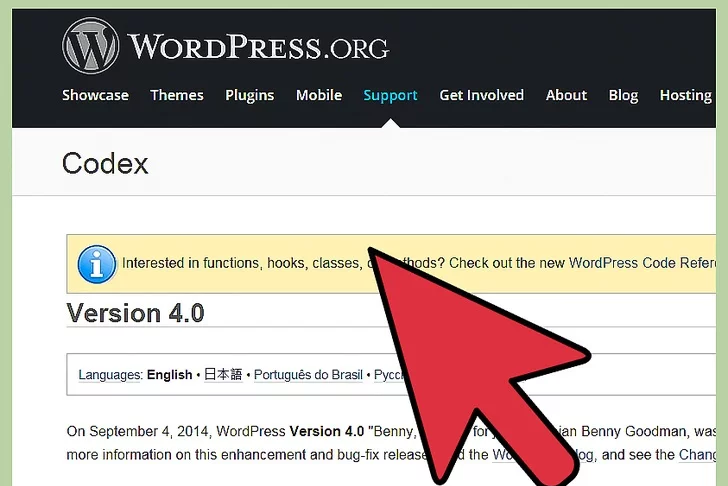Image resolution: width=728 pixels, height=486 pixels.
Task: Open the Changelog link in the paragraph
Action: [702, 455]
